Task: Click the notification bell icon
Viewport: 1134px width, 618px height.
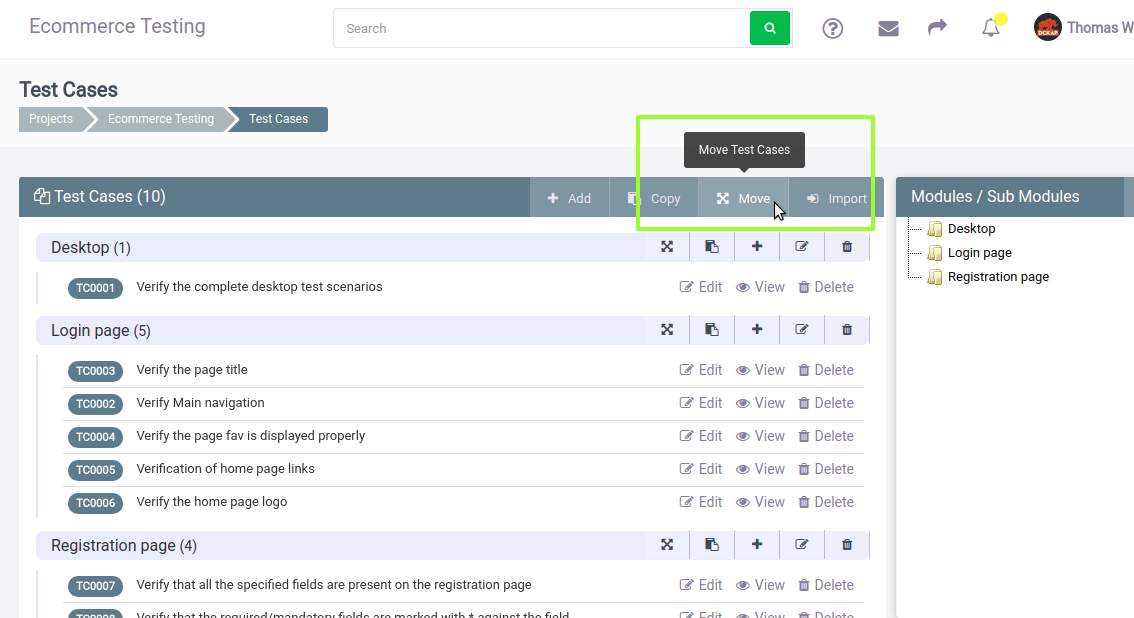Action: [x=991, y=28]
